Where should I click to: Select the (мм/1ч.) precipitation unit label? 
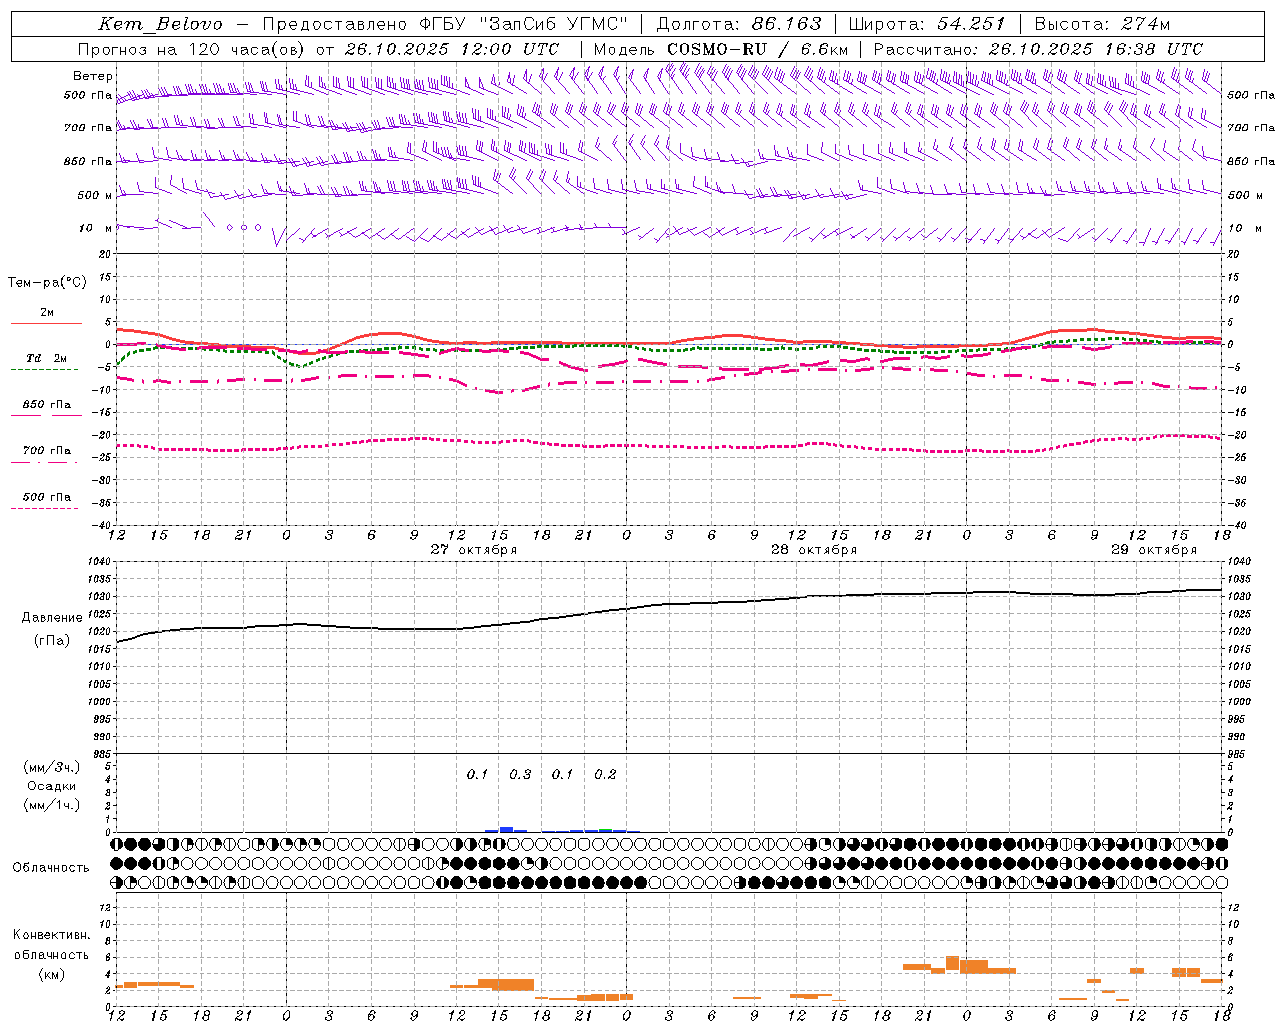52,806
